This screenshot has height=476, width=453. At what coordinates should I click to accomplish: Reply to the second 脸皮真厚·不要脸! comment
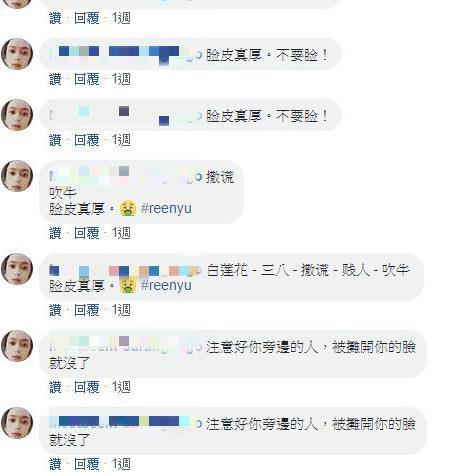point(87,140)
